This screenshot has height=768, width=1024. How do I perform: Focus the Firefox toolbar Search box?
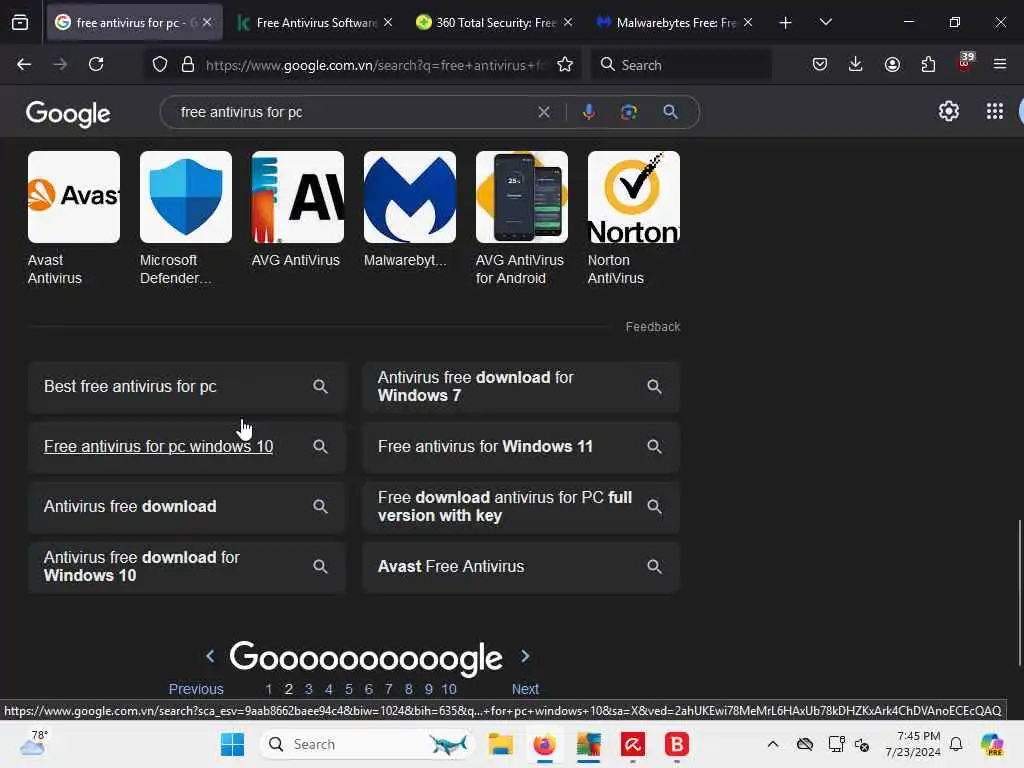681,65
